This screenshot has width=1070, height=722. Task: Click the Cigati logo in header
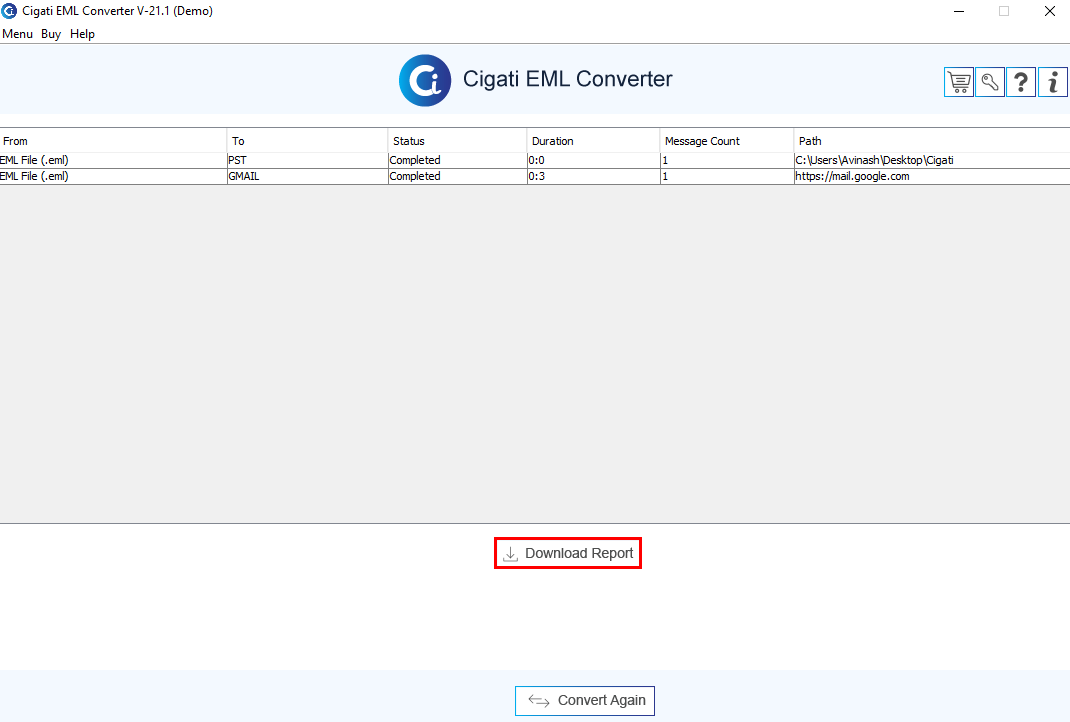click(425, 81)
